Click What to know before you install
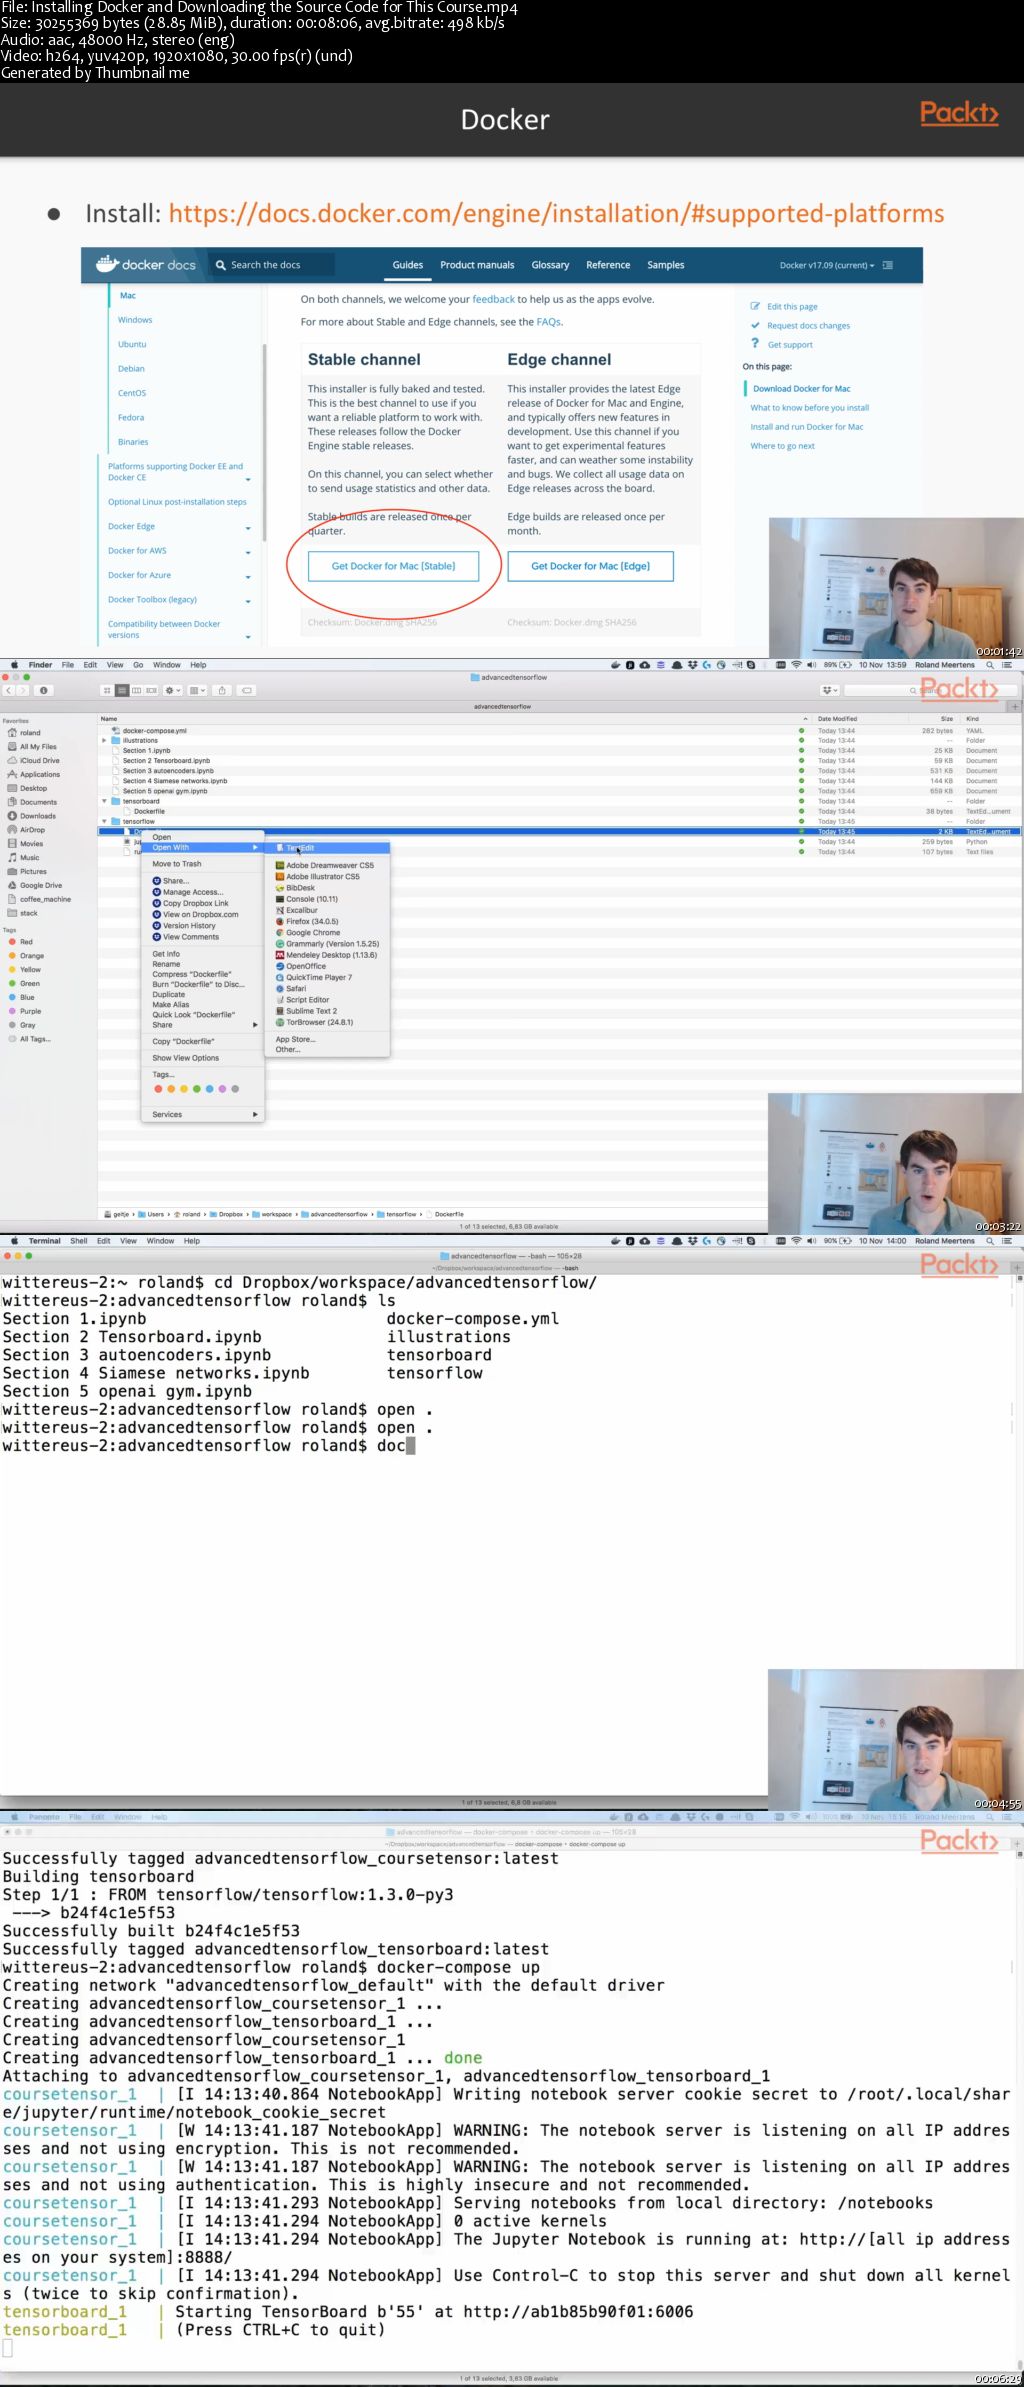The width and height of the screenshot is (1024, 2387). click(810, 408)
